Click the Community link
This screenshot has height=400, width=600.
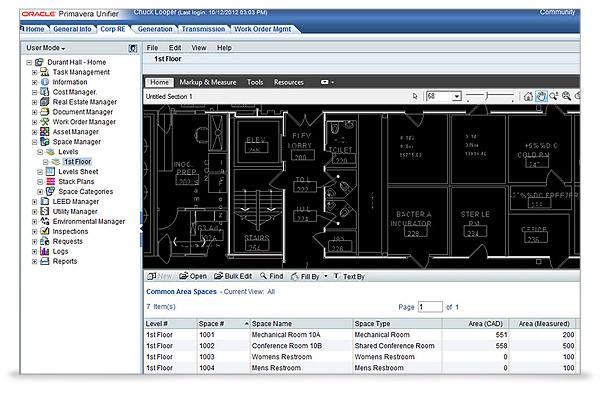[x=557, y=12]
